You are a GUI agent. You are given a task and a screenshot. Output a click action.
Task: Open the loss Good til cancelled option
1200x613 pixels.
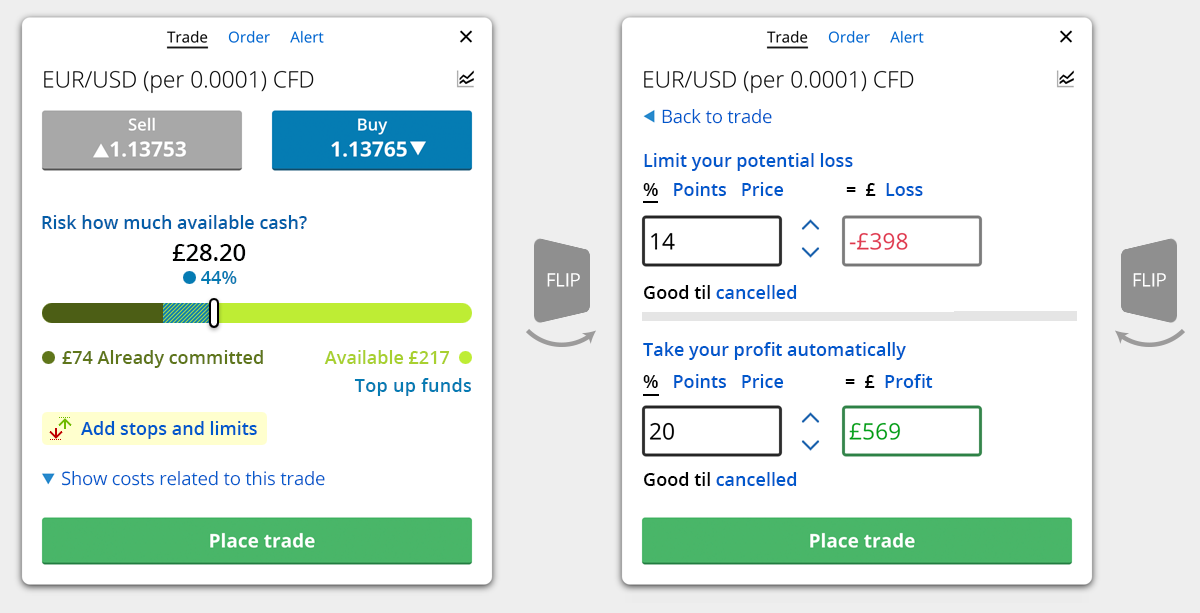756,293
